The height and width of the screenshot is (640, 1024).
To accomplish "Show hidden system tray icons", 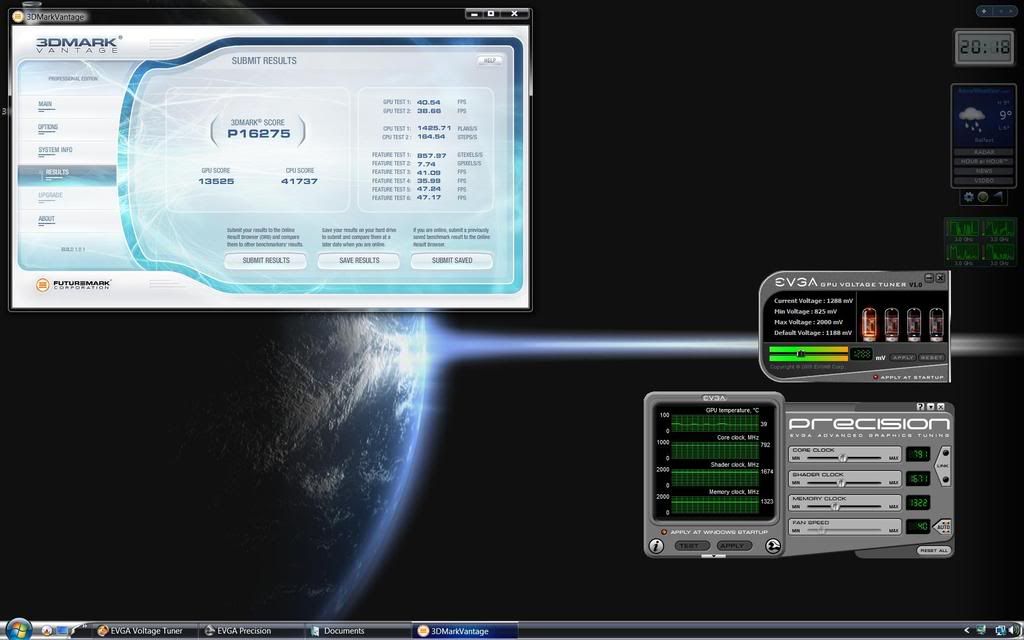I will [967, 631].
